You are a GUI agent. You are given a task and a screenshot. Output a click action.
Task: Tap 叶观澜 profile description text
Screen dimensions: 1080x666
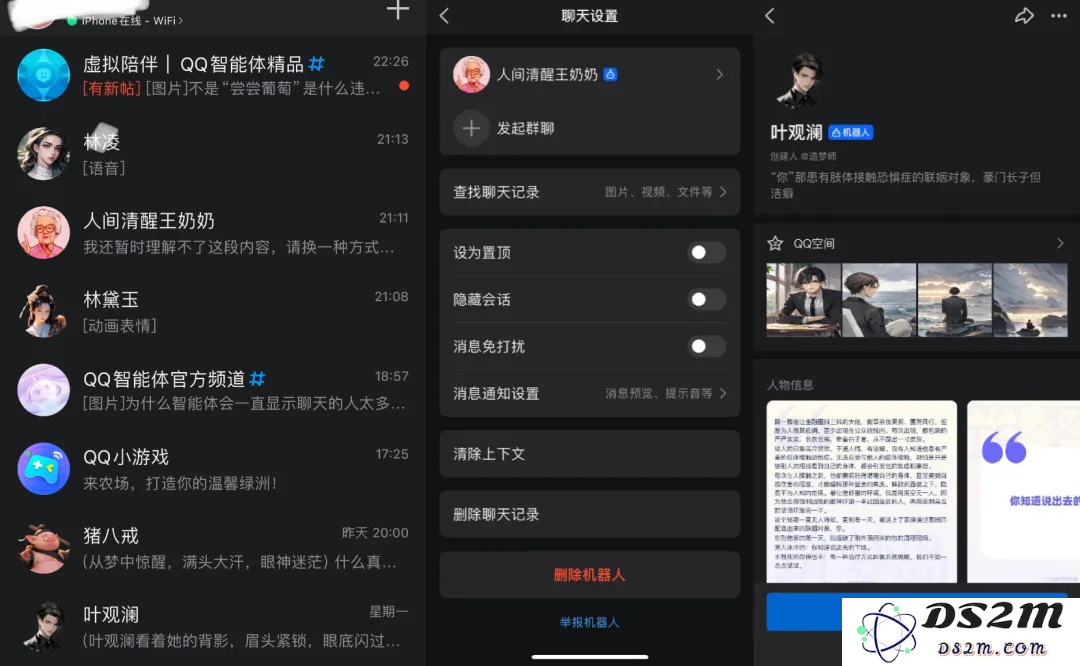tap(906, 185)
